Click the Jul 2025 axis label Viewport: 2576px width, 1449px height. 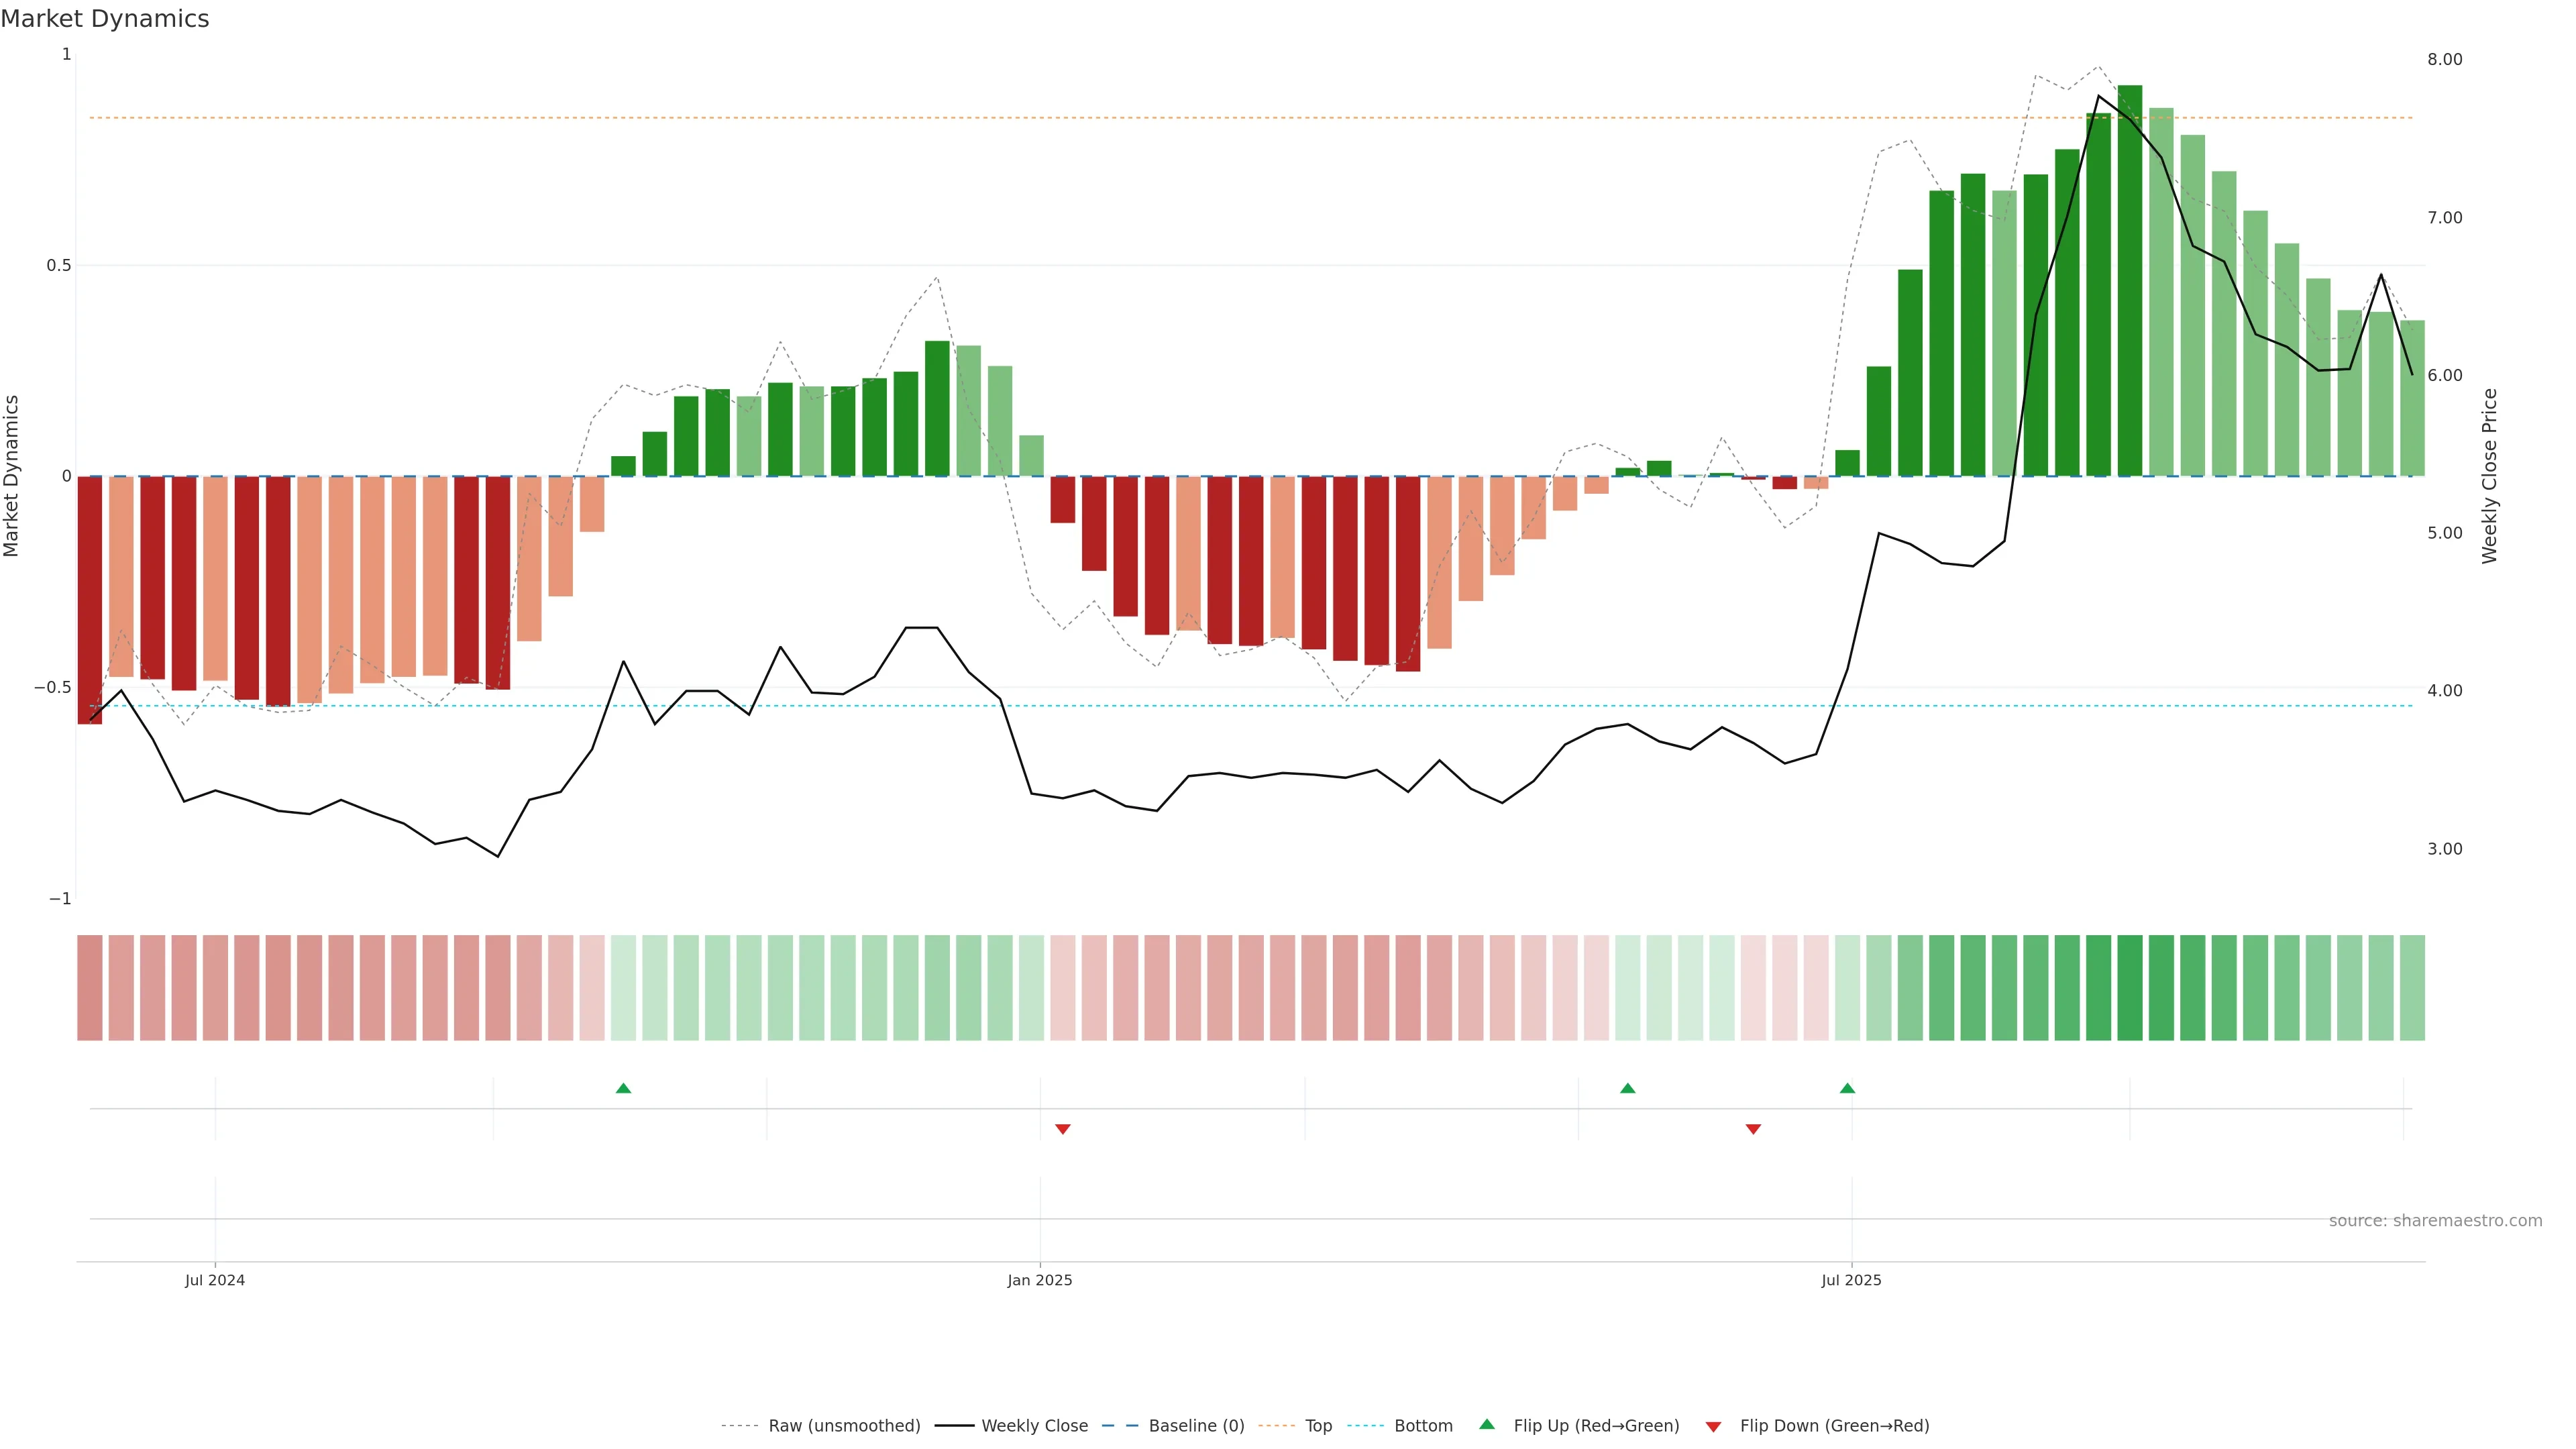[x=1851, y=1280]
